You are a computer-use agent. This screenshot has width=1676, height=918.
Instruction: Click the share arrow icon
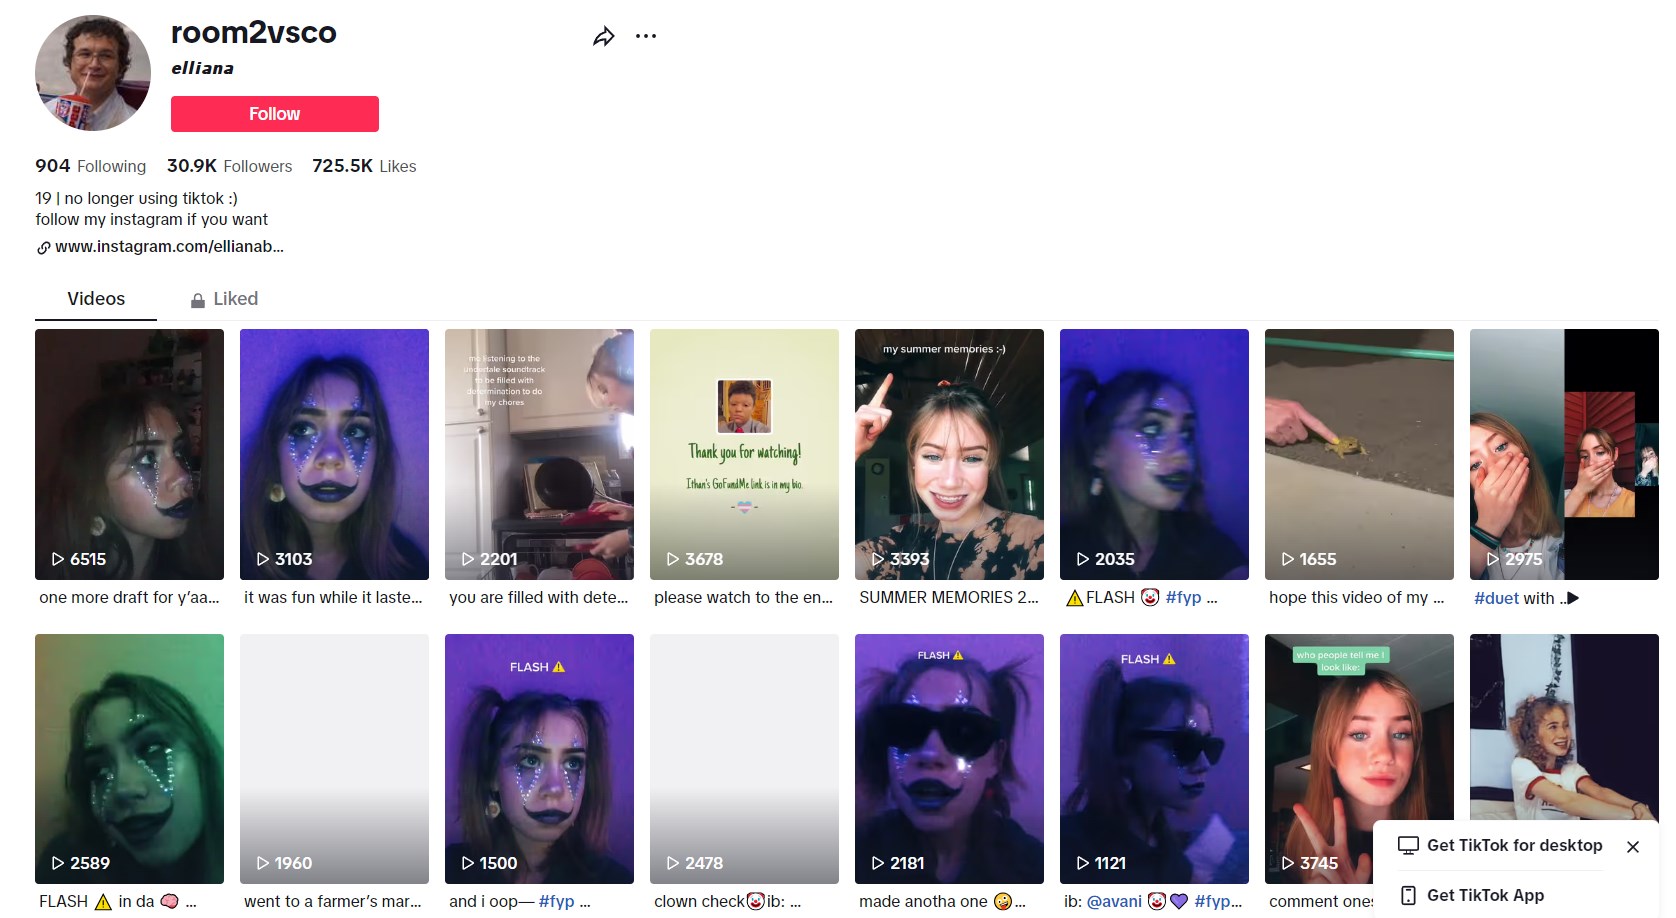[x=603, y=37]
